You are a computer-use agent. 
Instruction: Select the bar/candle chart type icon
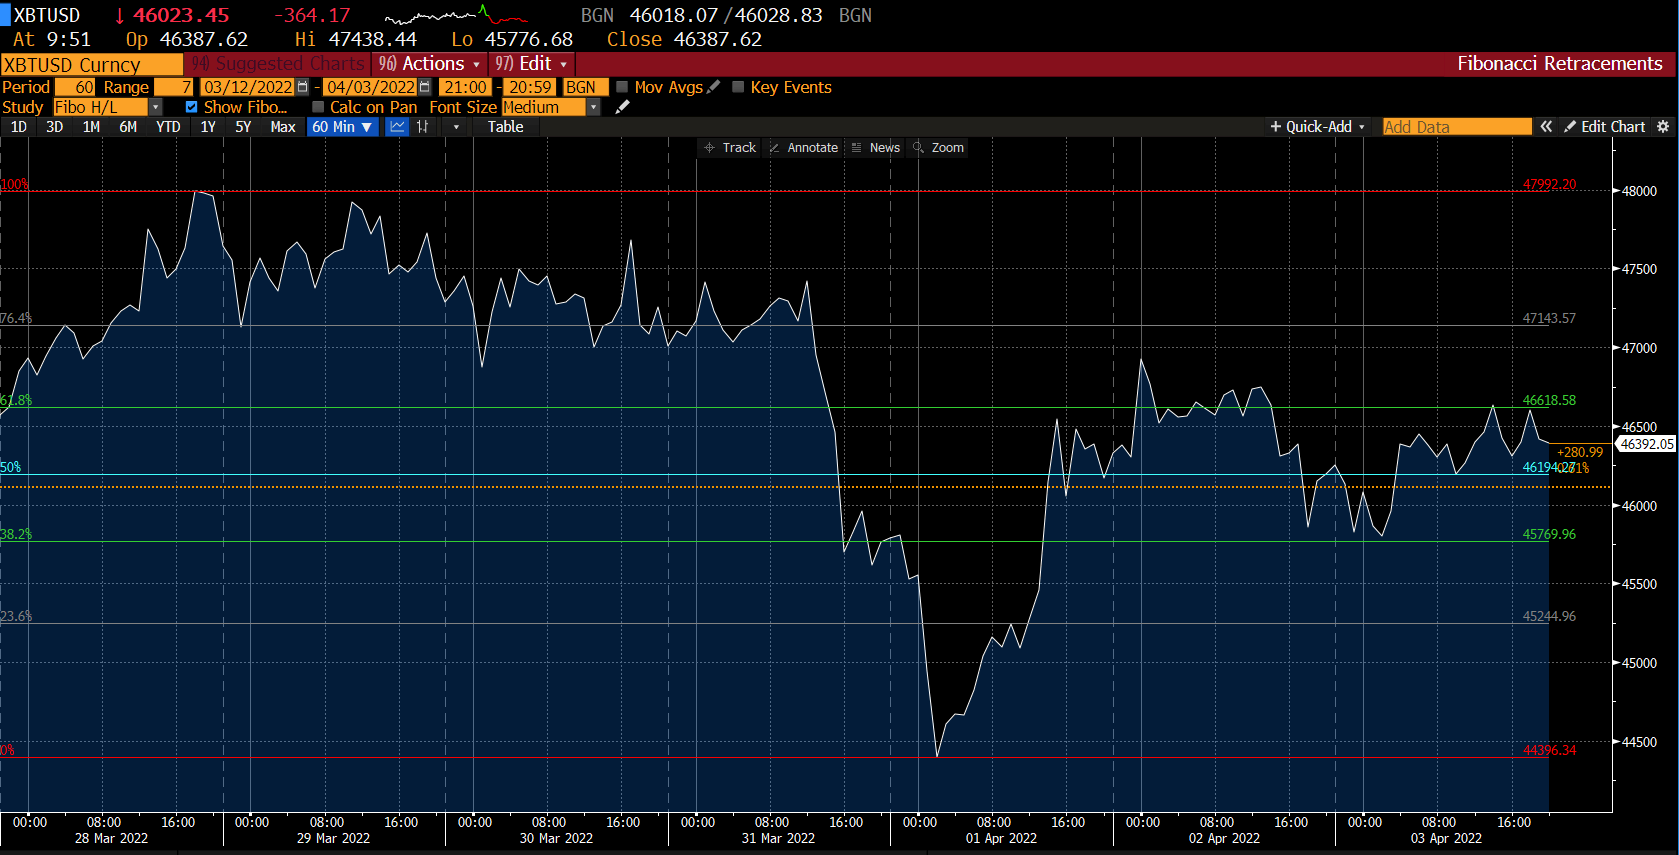tap(423, 127)
